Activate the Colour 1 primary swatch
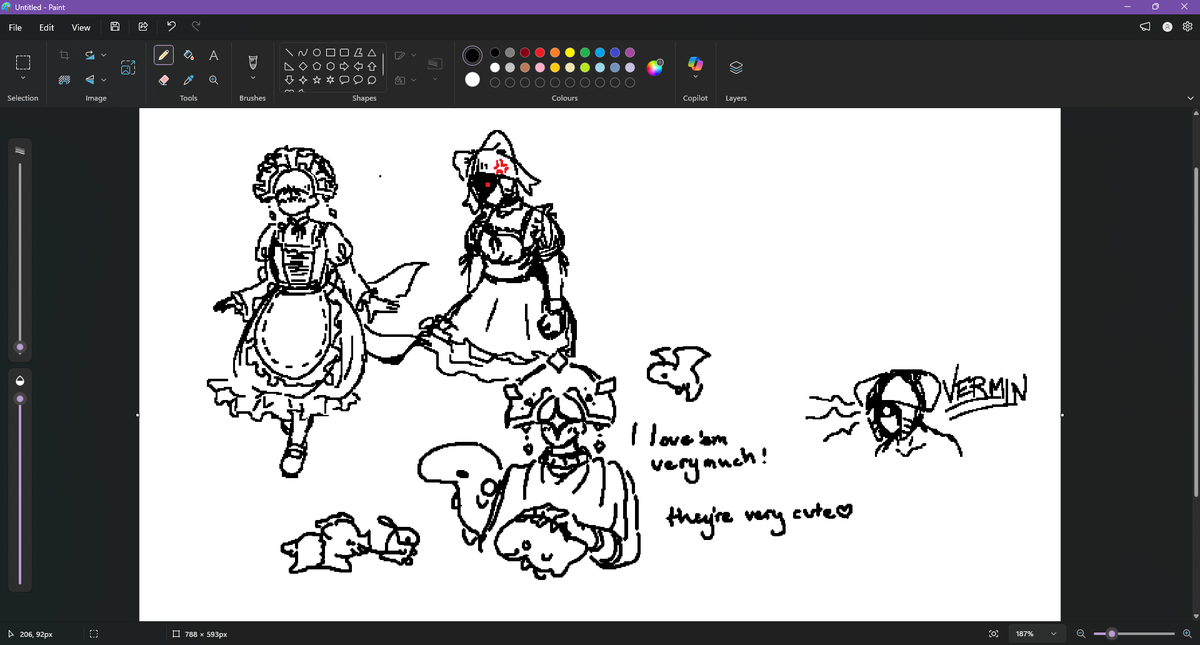The image size is (1200, 645). click(x=472, y=55)
